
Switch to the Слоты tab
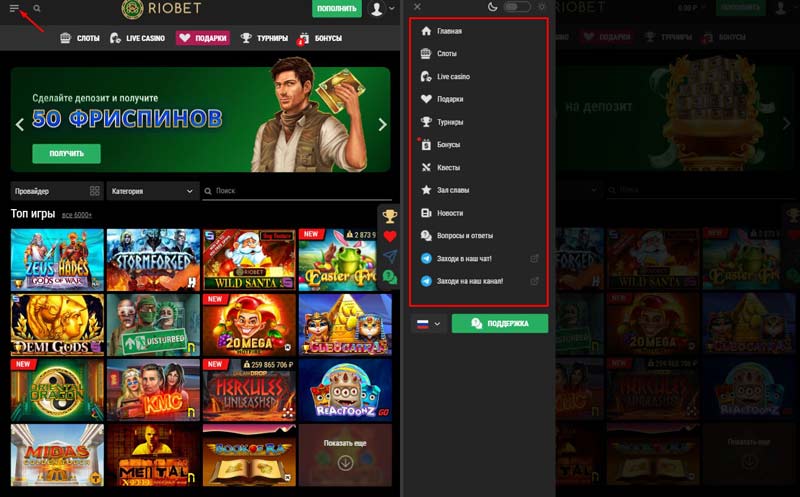pos(80,38)
